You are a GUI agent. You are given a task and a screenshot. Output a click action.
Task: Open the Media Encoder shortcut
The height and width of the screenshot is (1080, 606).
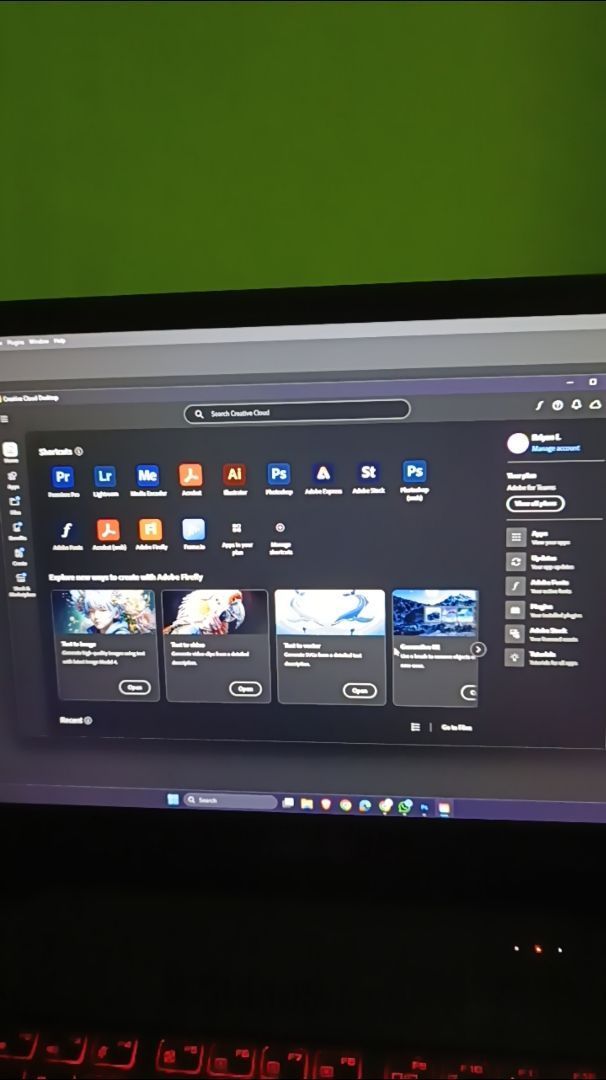148,475
